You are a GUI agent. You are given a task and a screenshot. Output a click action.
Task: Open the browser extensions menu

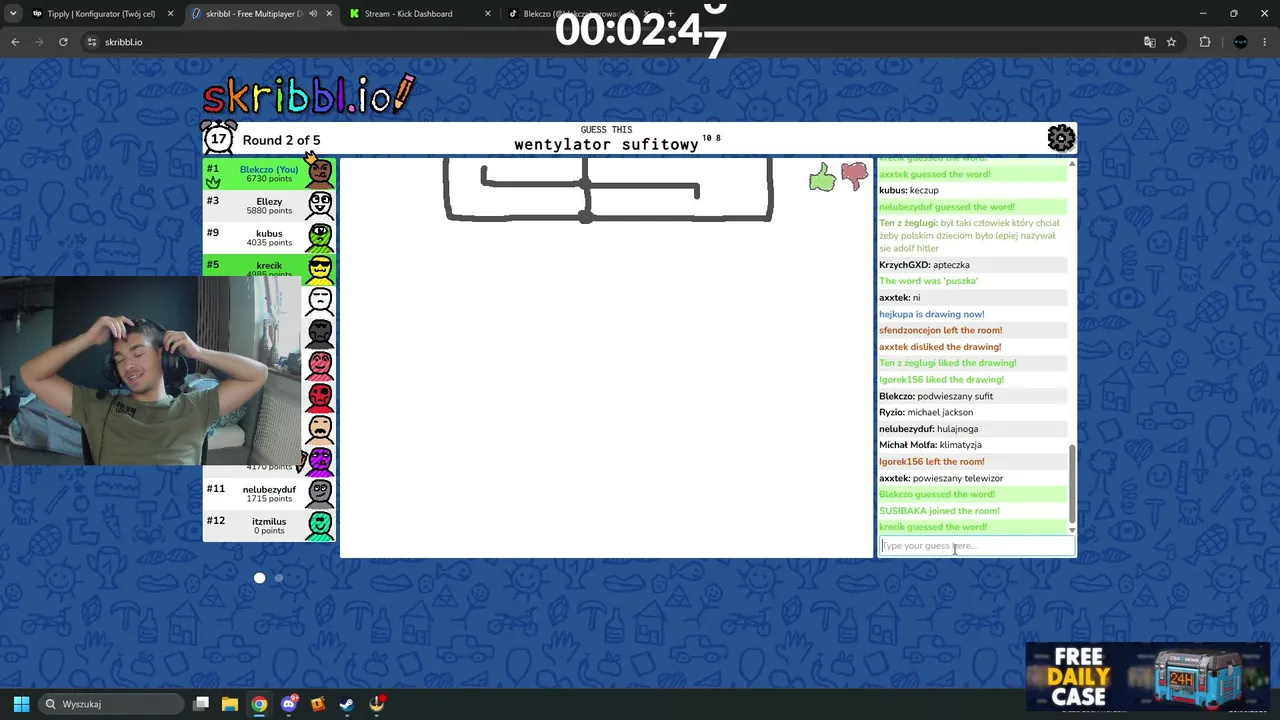pos(1205,42)
